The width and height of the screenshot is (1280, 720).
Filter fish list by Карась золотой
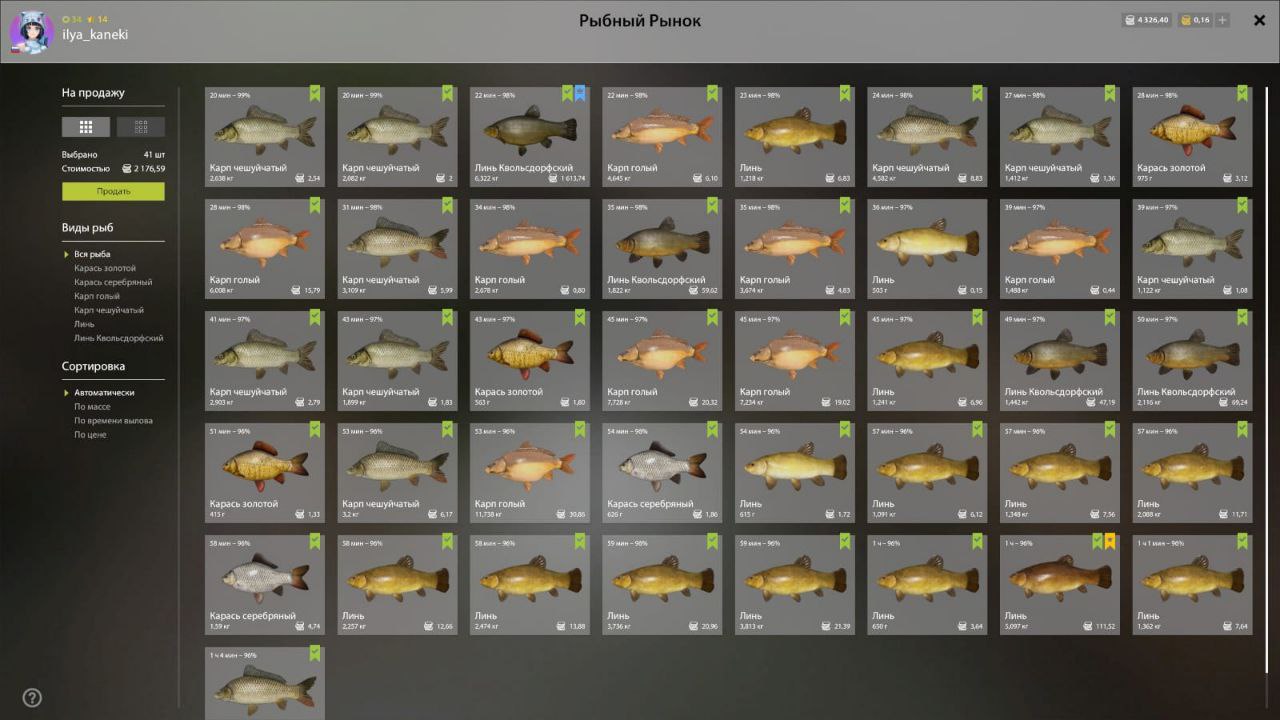[105, 268]
